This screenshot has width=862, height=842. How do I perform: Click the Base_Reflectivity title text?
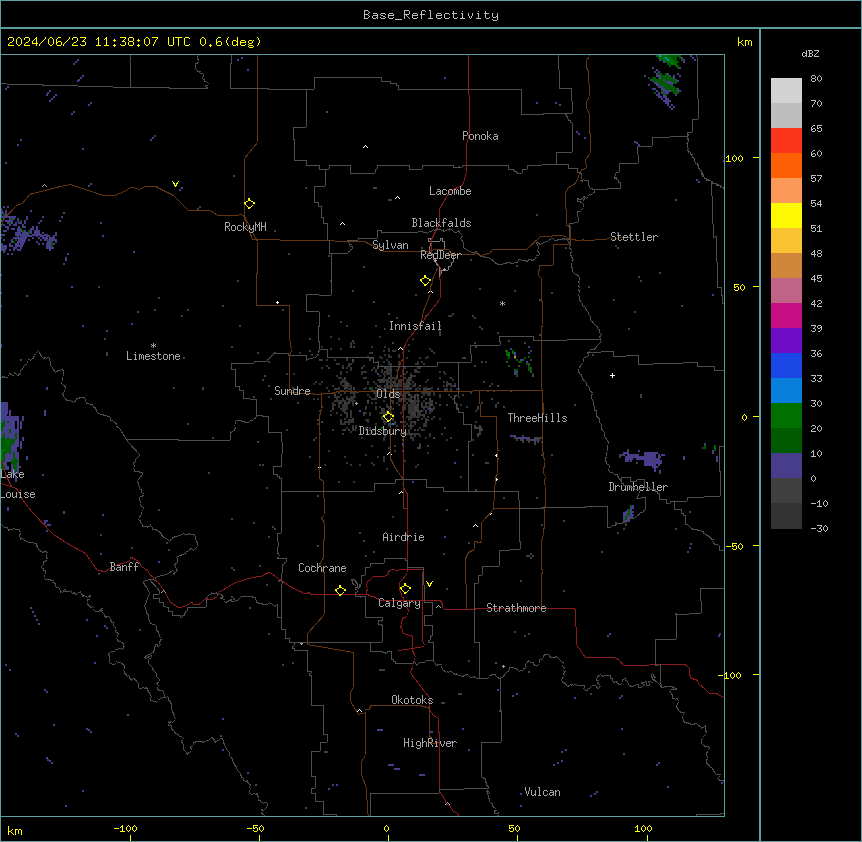tap(431, 15)
